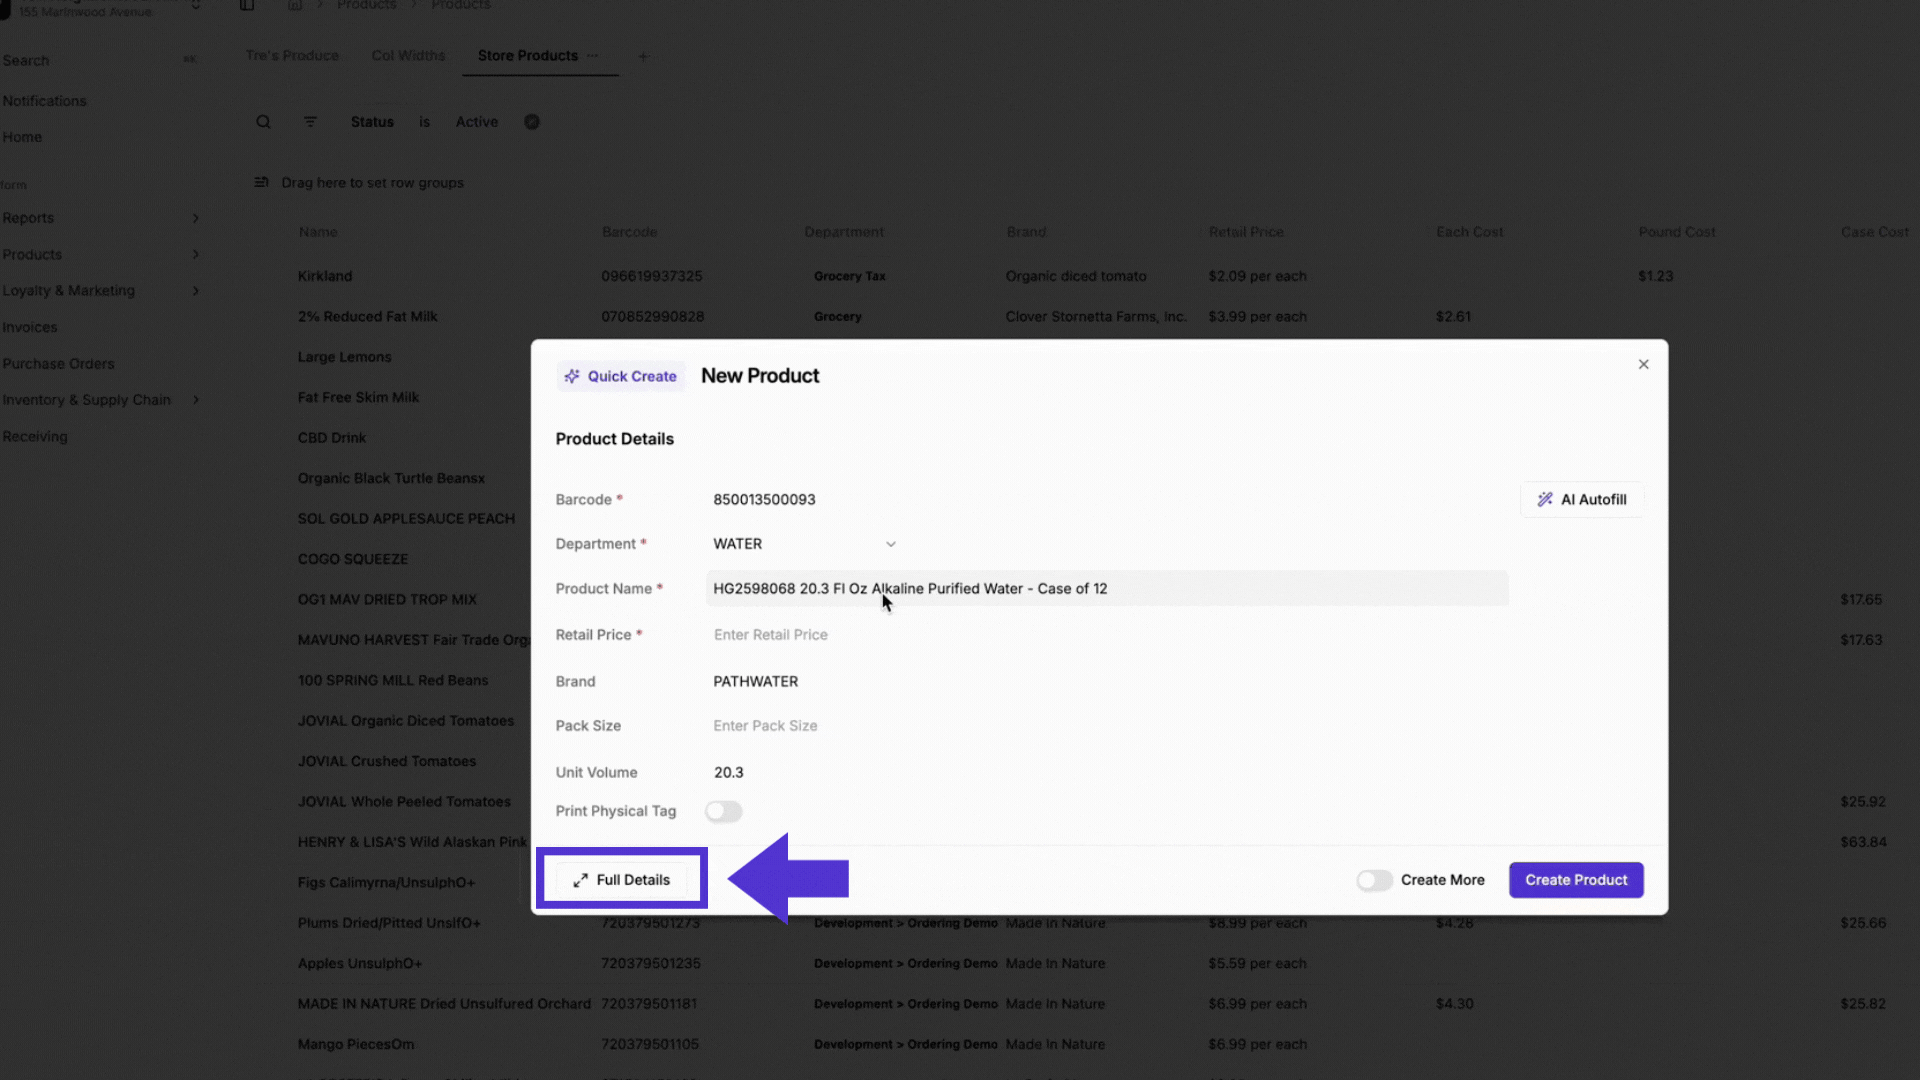Click the AI Autofill wand icon
The image size is (1920, 1080).
(1545, 499)
